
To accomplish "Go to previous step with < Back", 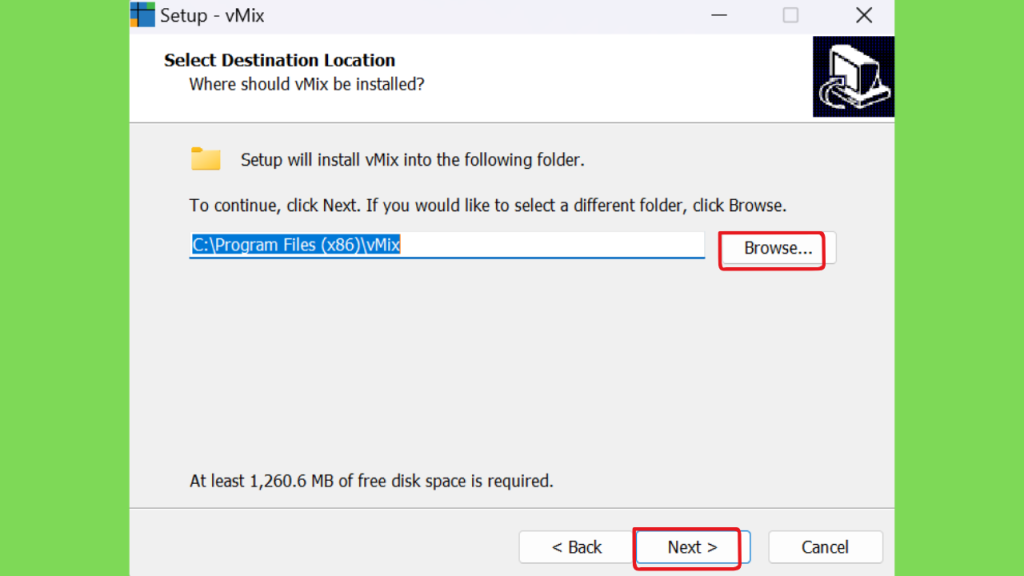I will (576, 547).
